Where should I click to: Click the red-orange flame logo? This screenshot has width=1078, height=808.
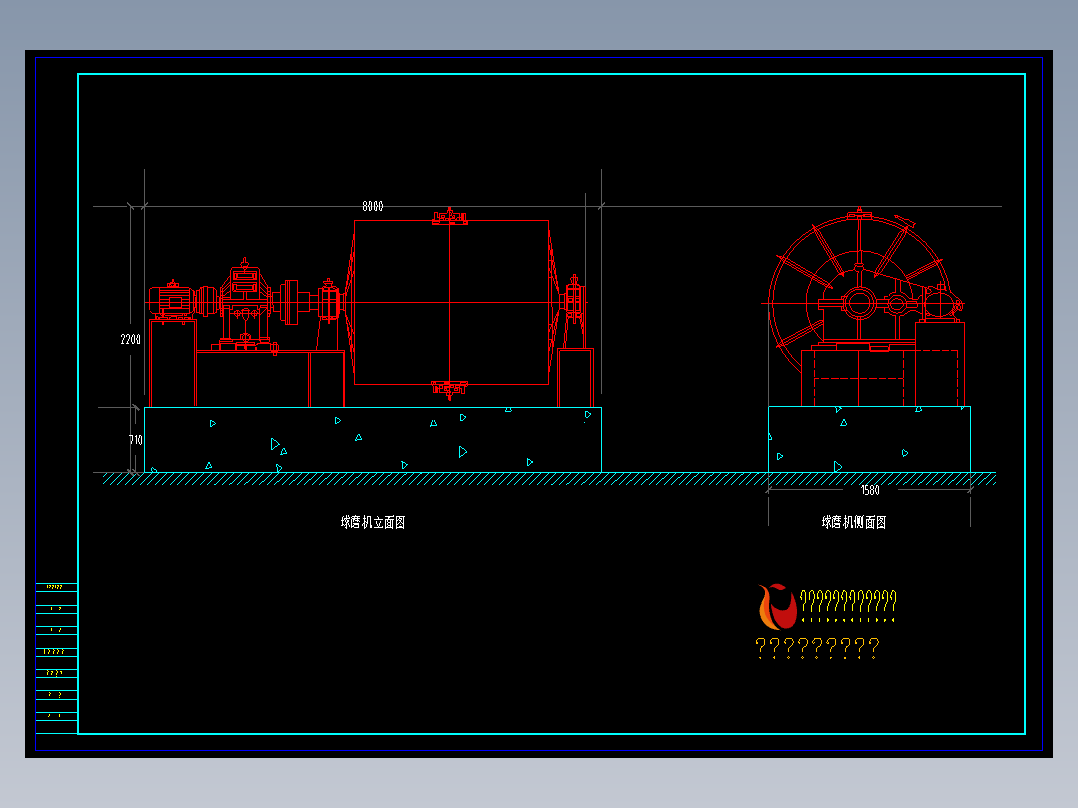pos(777,607)
